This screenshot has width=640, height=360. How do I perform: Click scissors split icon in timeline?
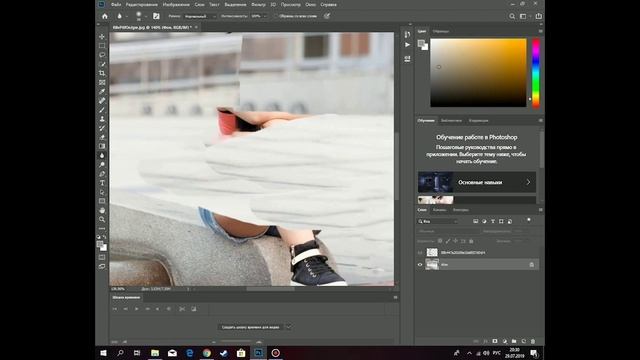[182, 309]
